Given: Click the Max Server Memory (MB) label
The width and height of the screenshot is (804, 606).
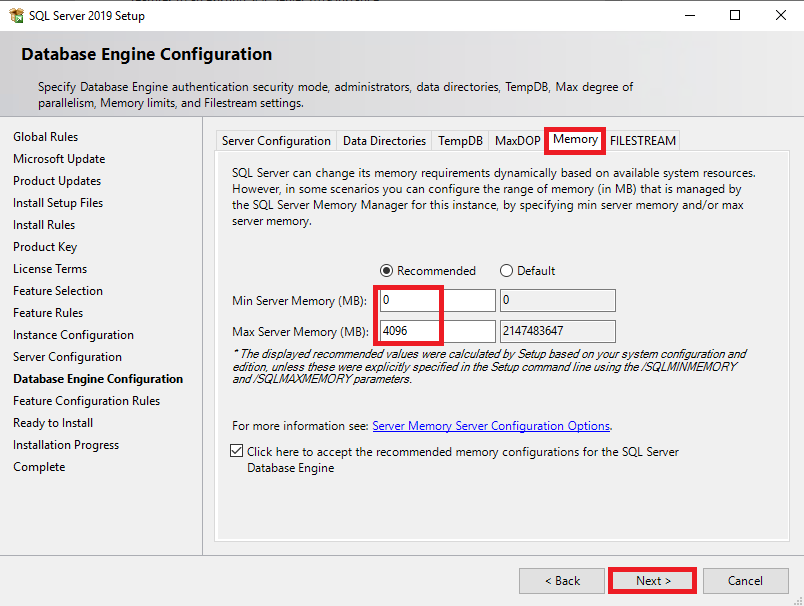Looking at the screenshot, I should pos(300,332).
